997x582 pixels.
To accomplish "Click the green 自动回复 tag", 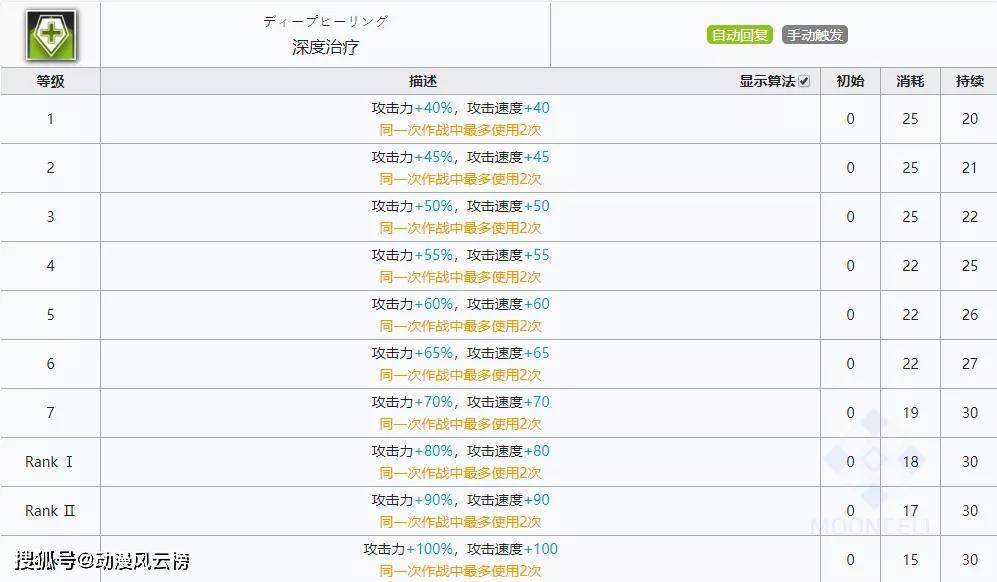I will (x=739, y=35).
